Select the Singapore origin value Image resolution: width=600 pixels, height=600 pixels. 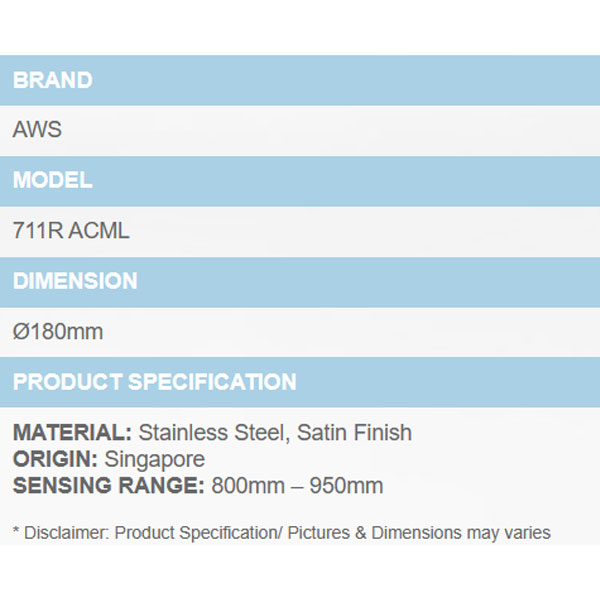click(154, 459)
